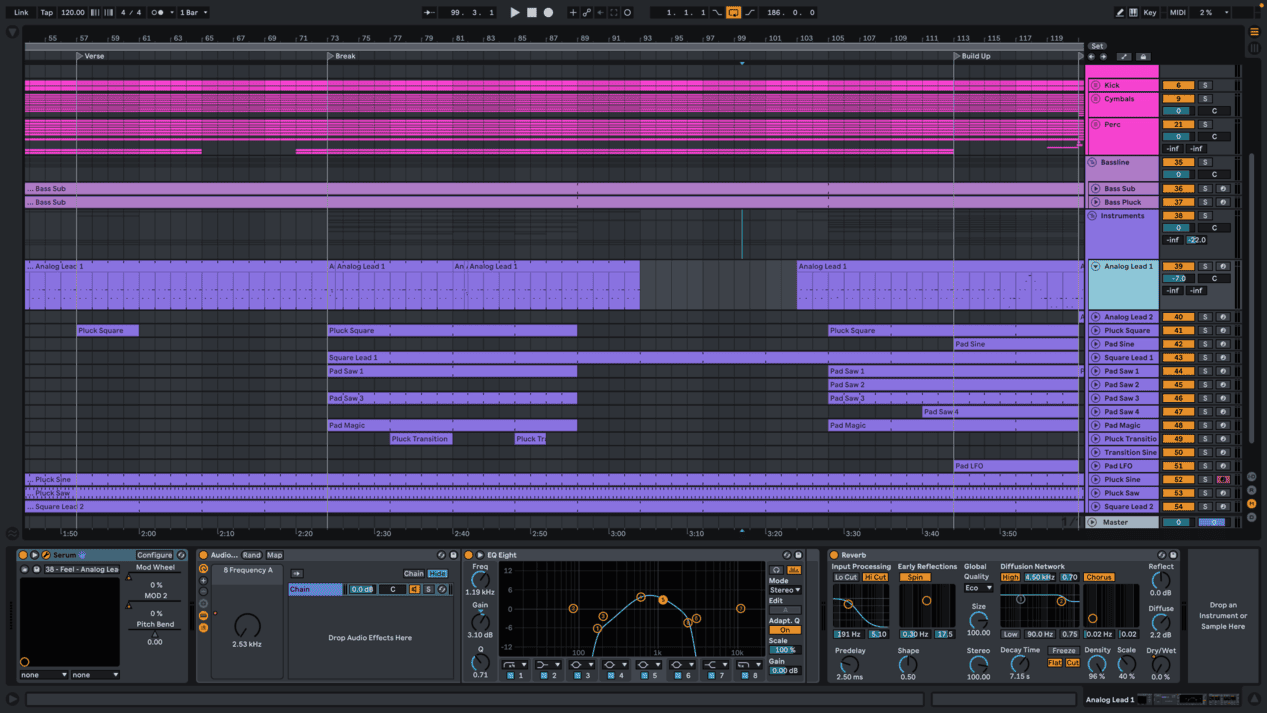1267x713 pixels.
Task: Click the automation arm icon
Action: [x=587, y=12]
